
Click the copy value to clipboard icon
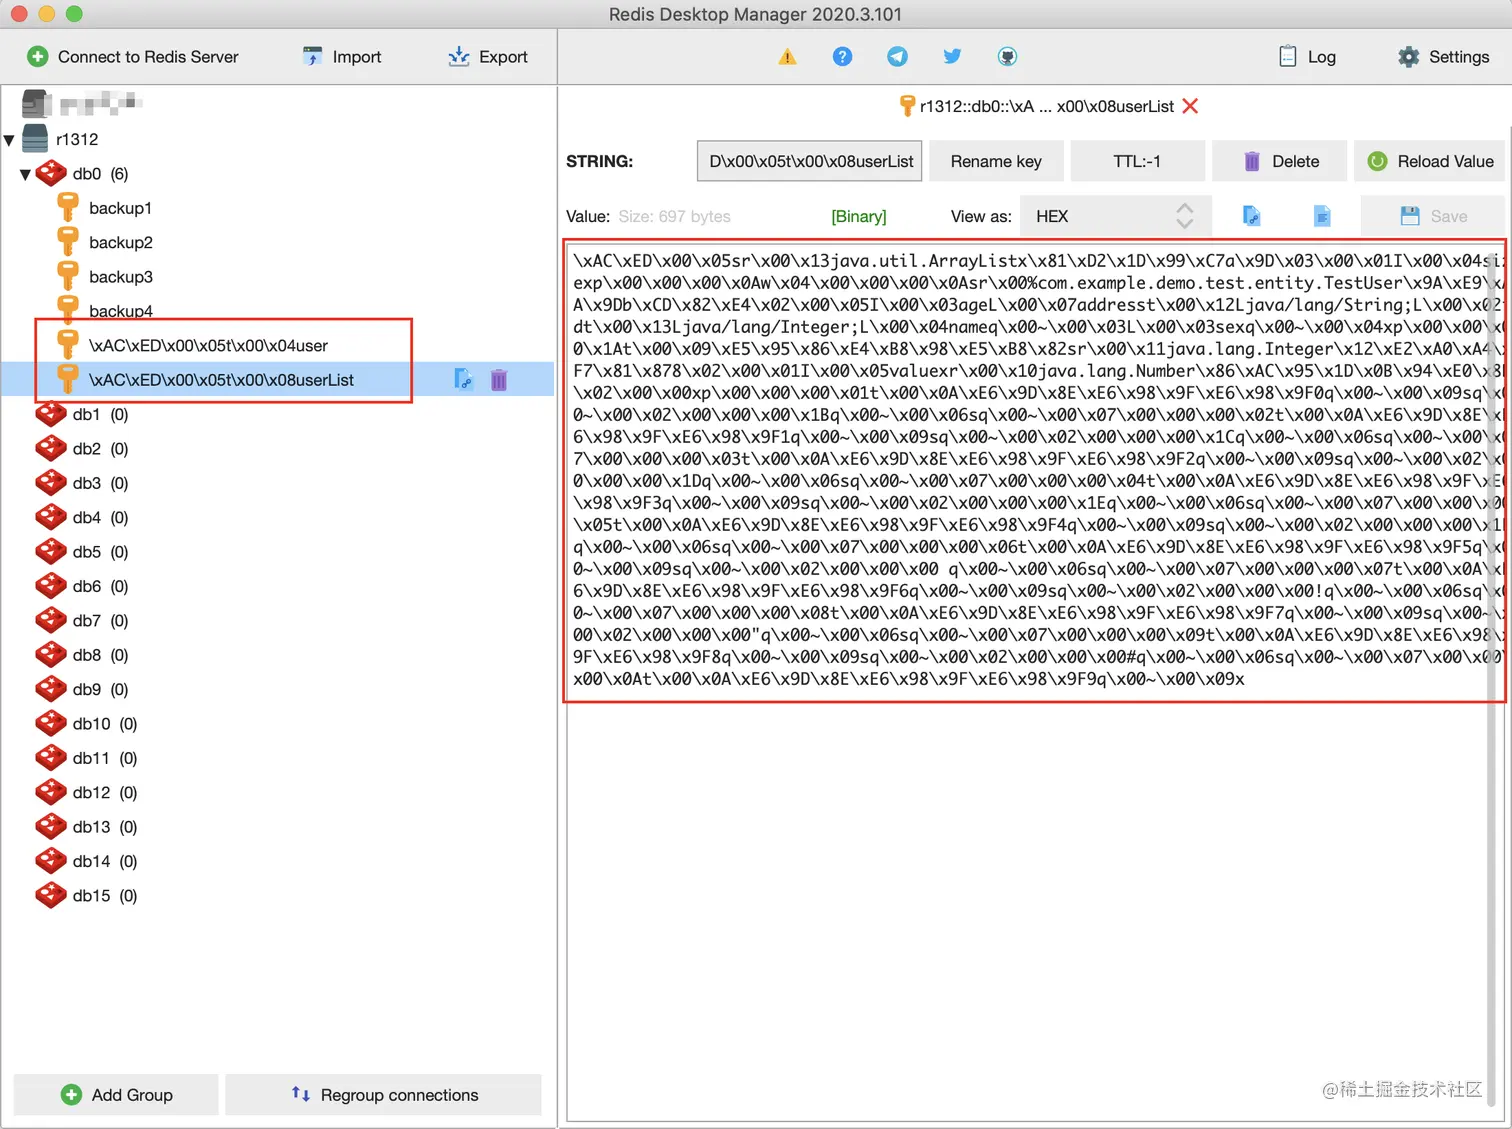(x=1251, y=216)
